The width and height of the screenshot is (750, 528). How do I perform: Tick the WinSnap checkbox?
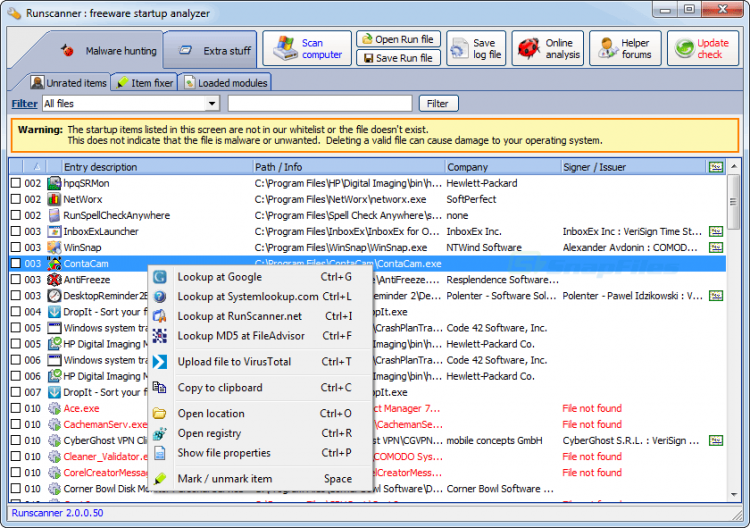(x=16, y=247)
